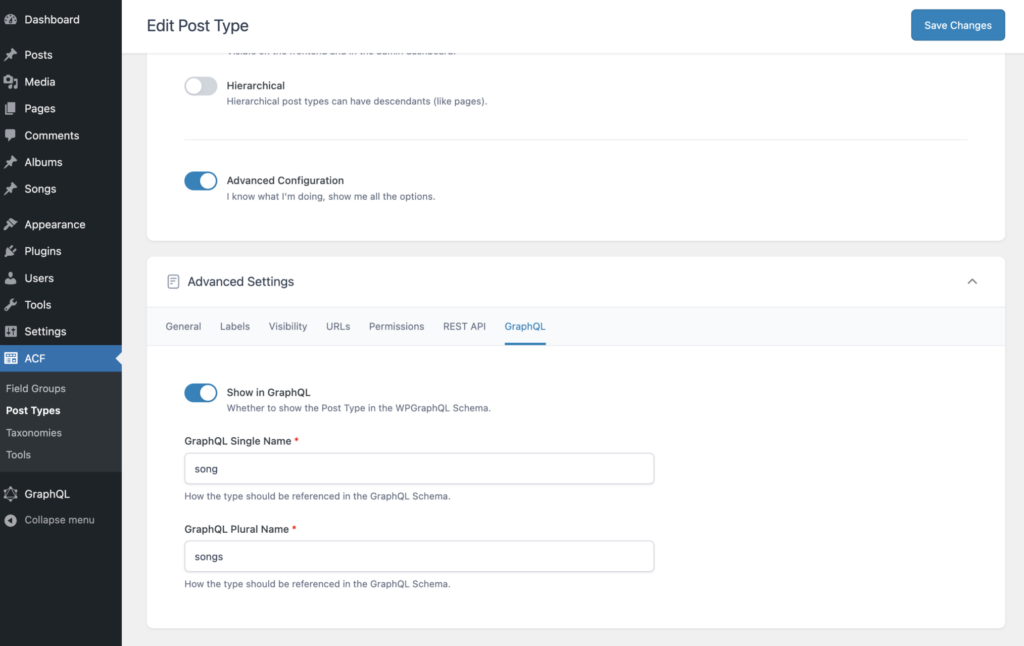Switch to the REST API tab
Viewport: 1024px width, 646px height.
tap(464, 326)
